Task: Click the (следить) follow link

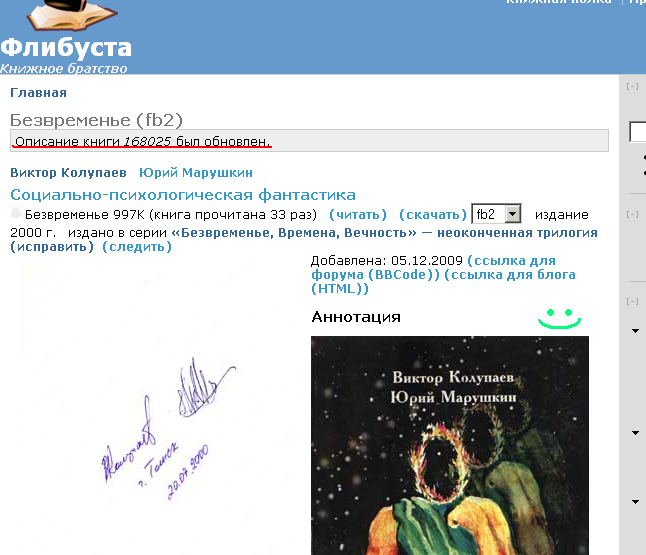Action: pyautogui.click(x=137, y=247)
